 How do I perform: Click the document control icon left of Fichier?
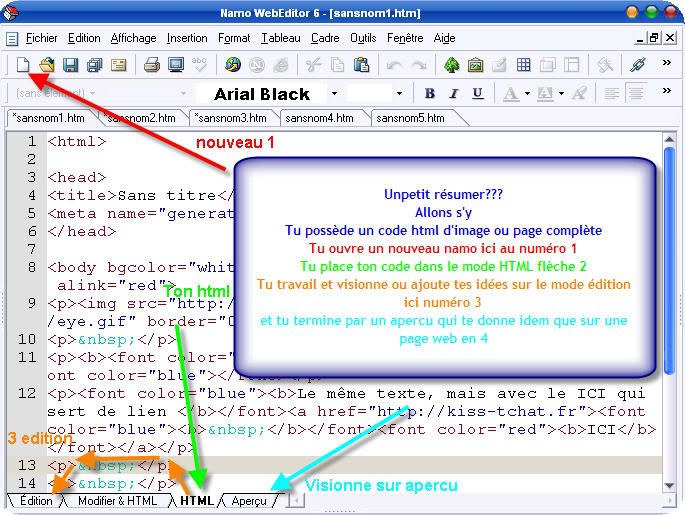(x=12, y=39)
